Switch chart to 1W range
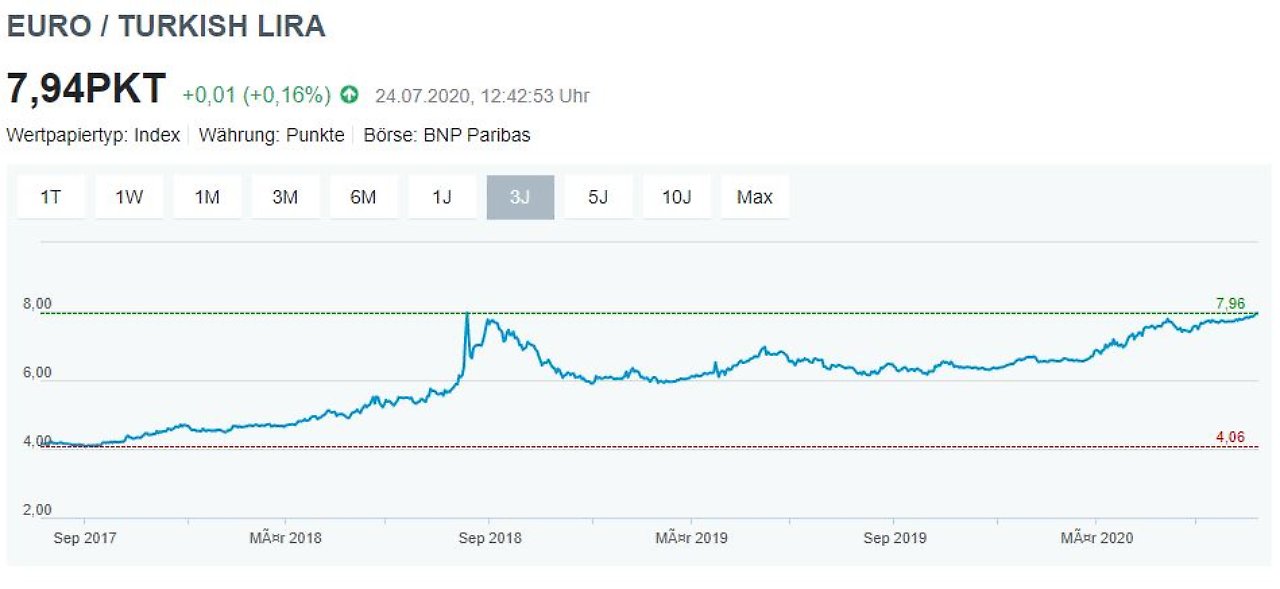Screen dimensions: 1280x589 pyautogui.click(x=129, y=197)
